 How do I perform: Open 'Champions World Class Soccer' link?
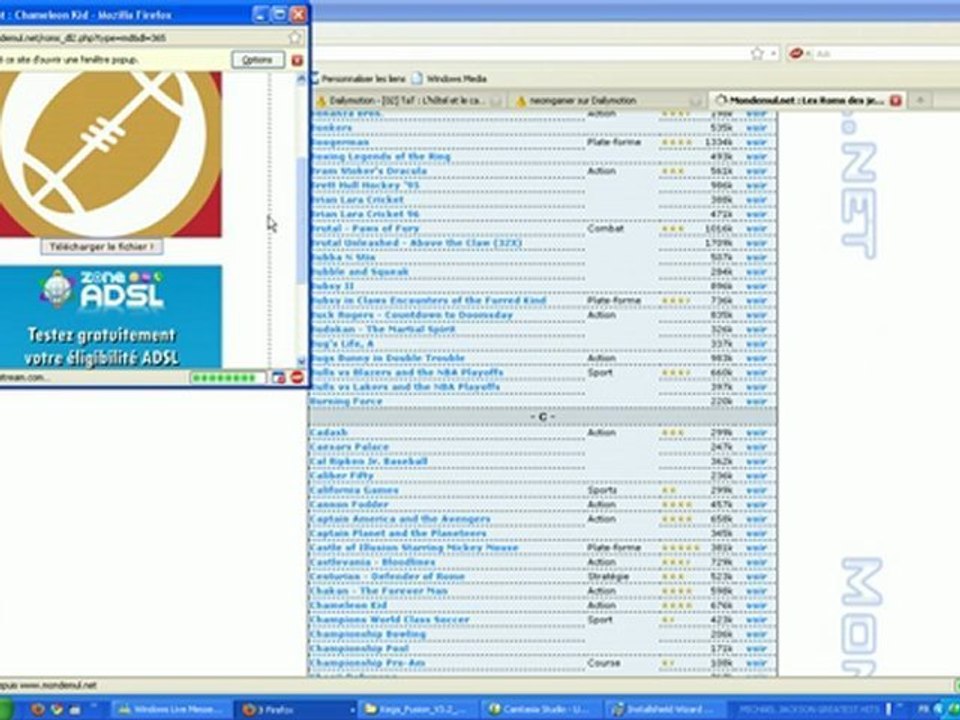coord(390,620)
